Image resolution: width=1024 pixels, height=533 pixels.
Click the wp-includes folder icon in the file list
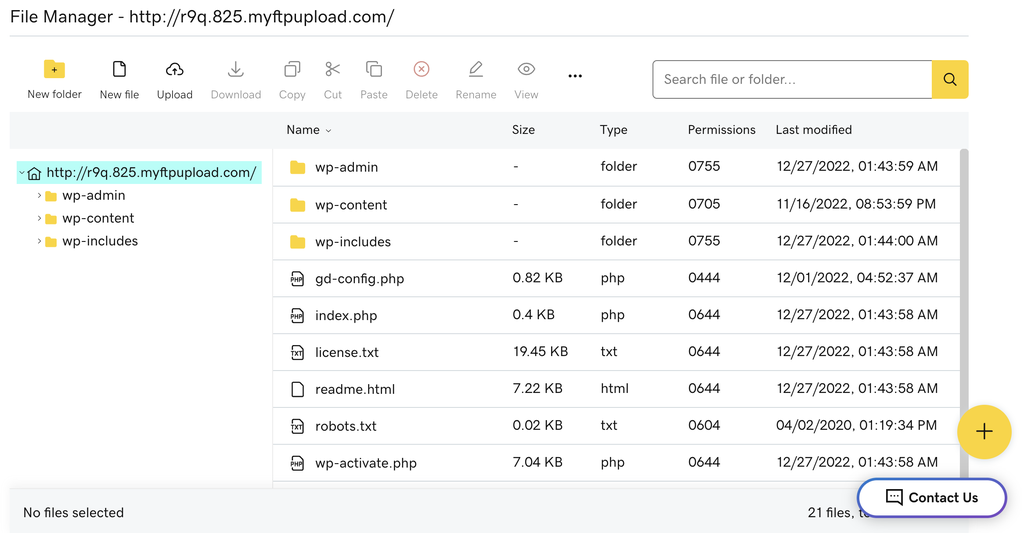(297, 242)
